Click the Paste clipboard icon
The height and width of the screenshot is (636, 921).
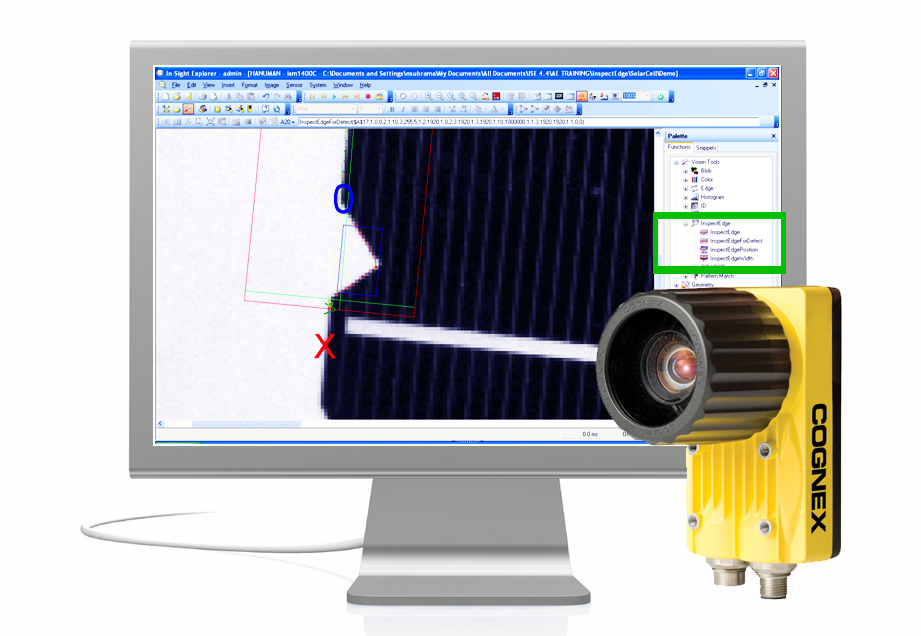(x=251, y=96)
